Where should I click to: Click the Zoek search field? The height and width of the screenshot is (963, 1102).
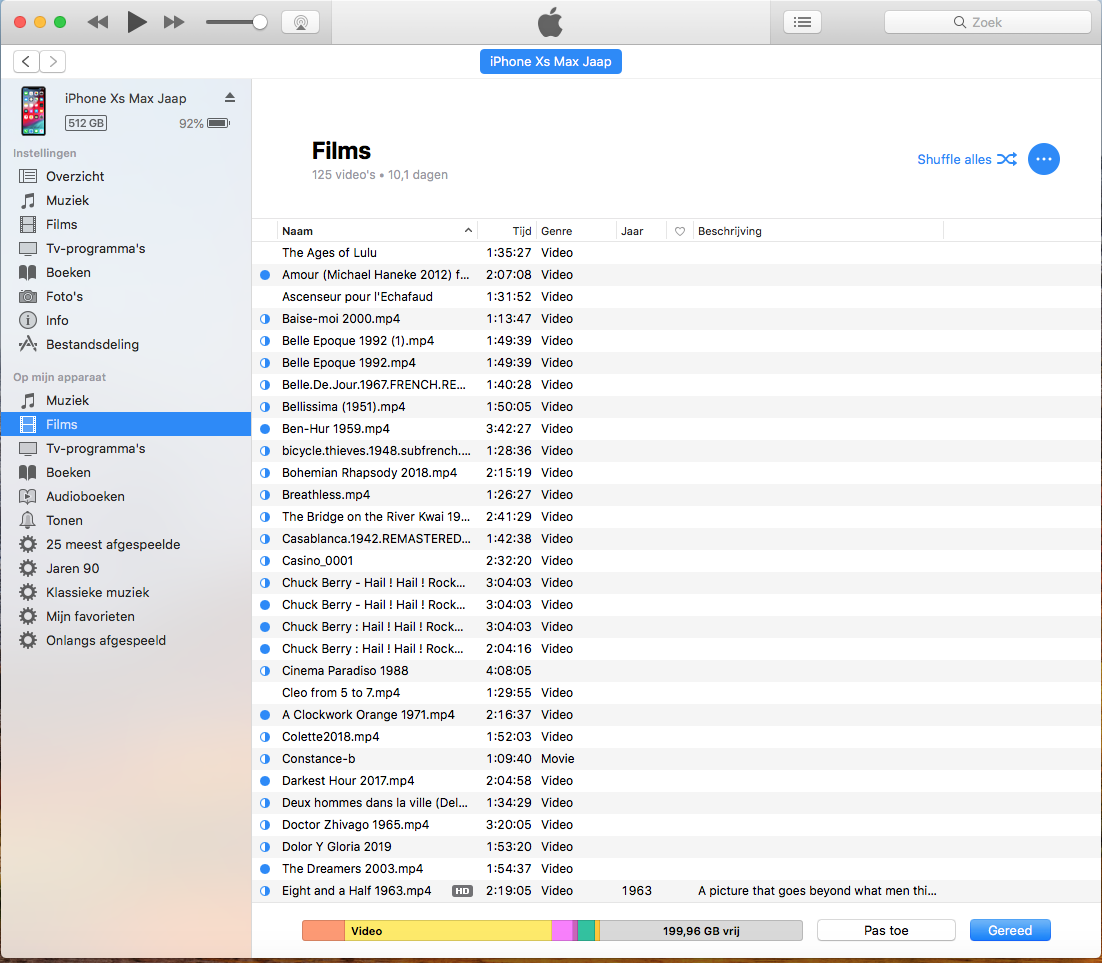click(x=987, y=22)
